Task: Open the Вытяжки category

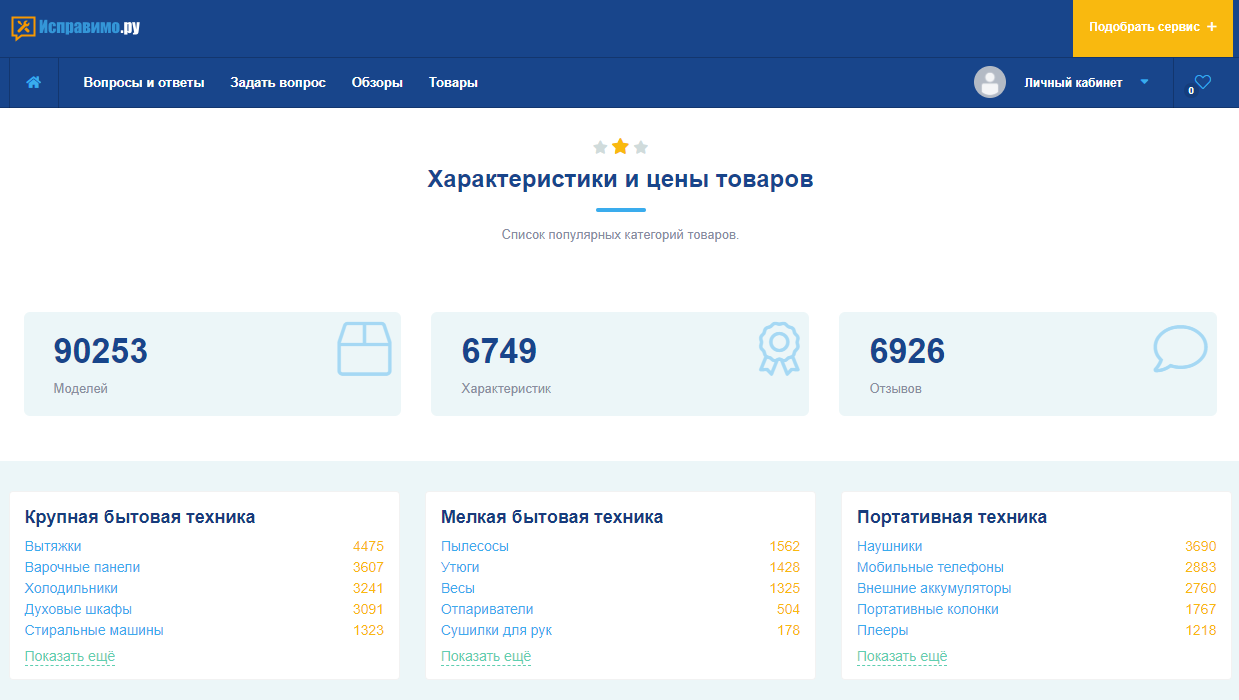Action: pos(53,546)
